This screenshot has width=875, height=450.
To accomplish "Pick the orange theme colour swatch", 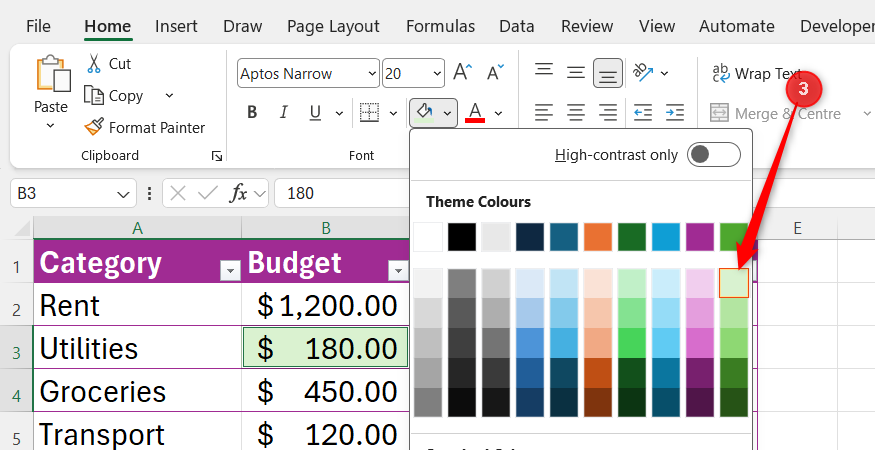I will (598, 237).
